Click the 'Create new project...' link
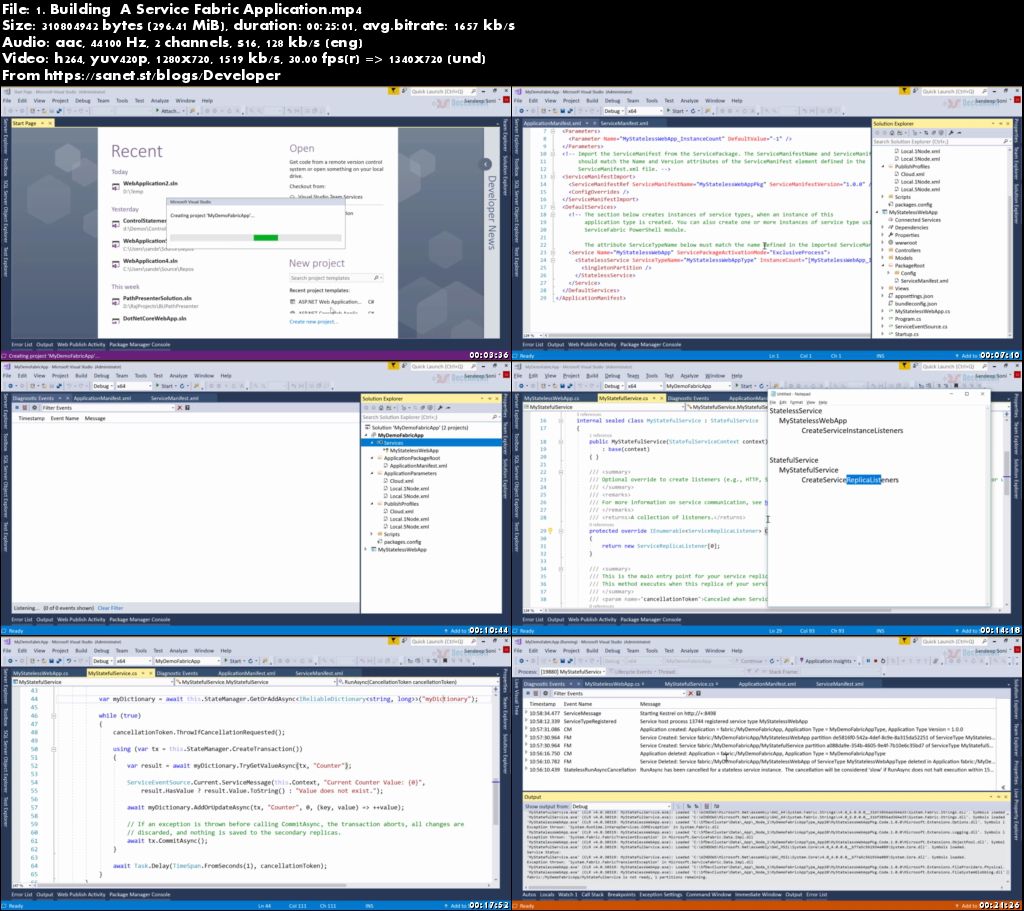This screenshot has height=911, width=1024. tap(313, 321)
